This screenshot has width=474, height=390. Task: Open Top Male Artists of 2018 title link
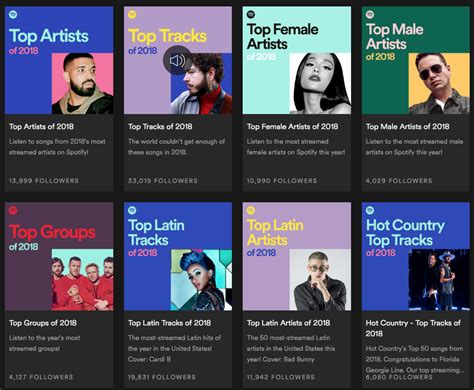(x=407, y=126)
